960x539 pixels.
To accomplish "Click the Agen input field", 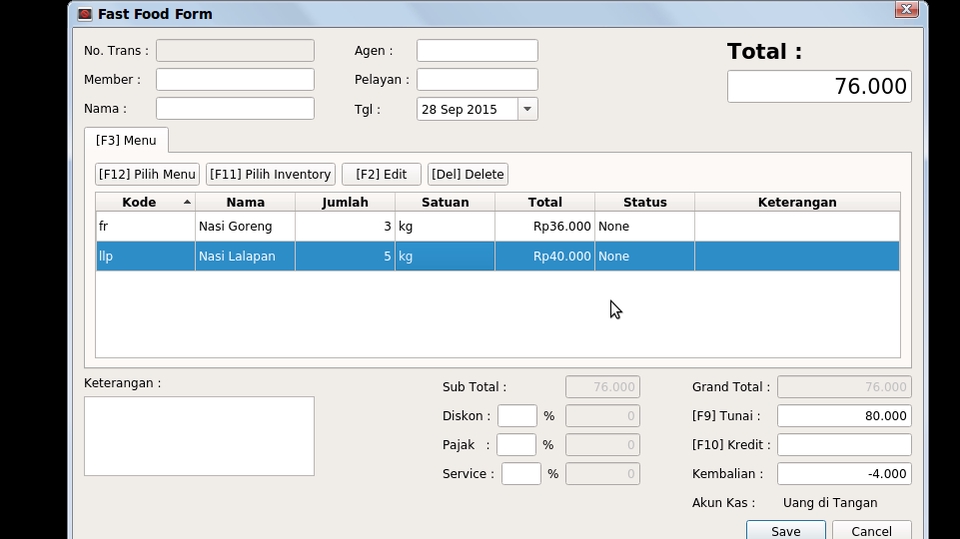I will (x=477, y=51).
